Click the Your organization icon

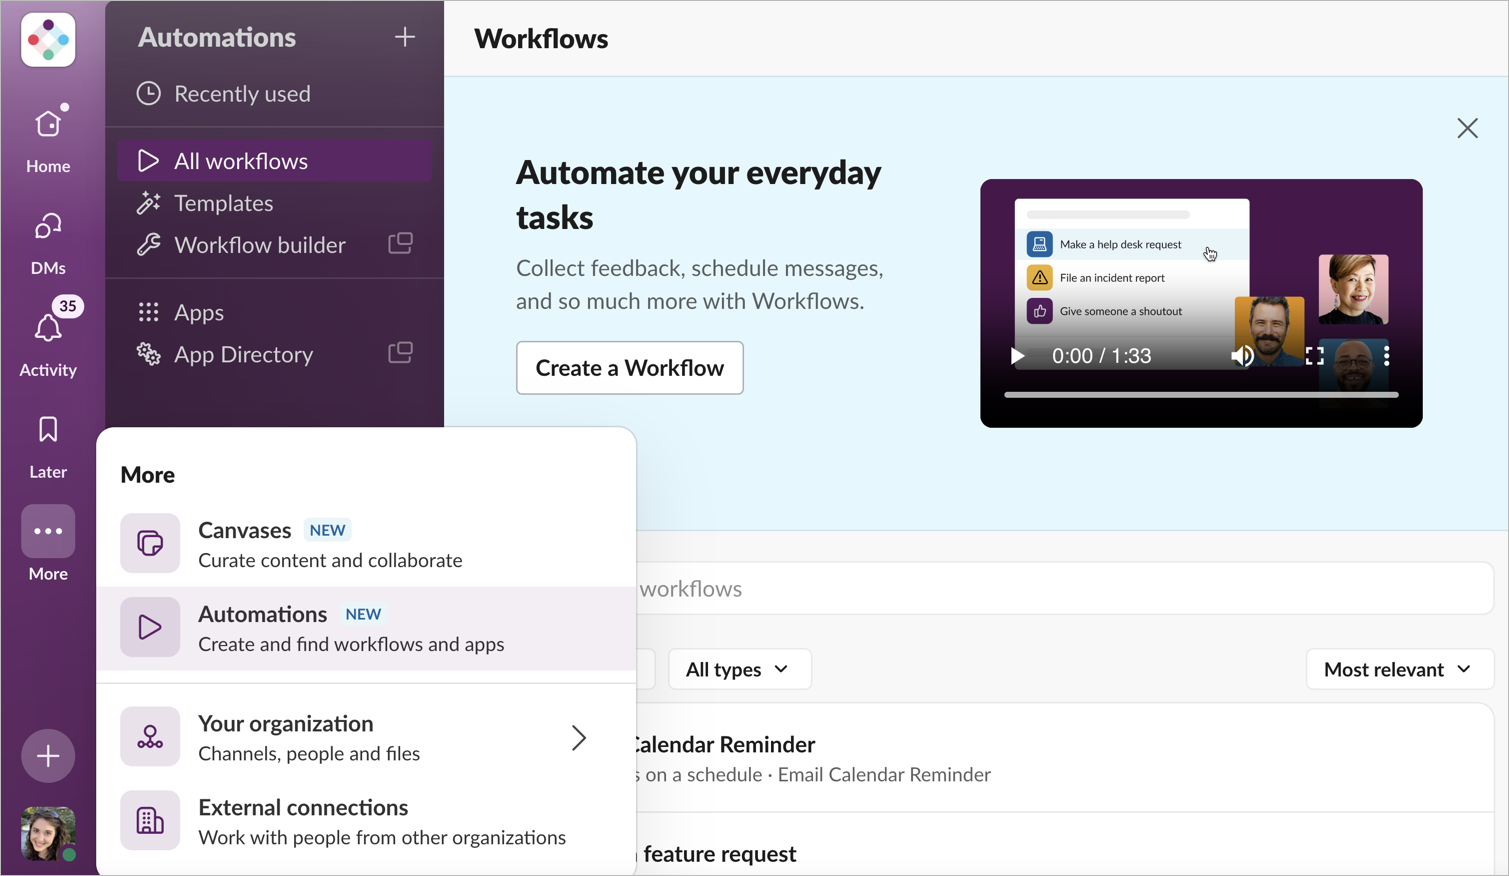150,737
